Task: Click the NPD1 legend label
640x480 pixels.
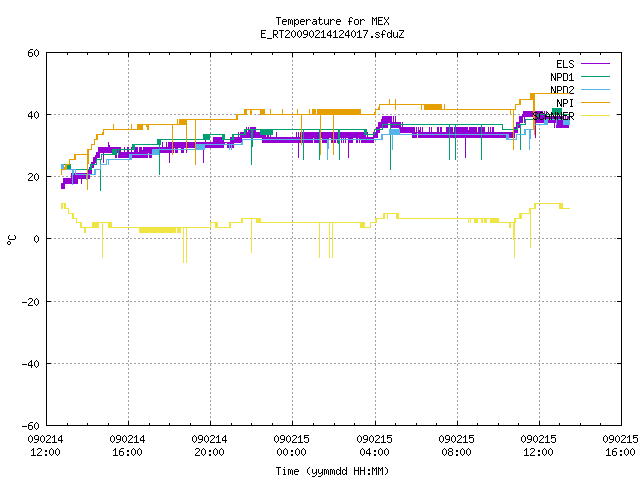Action: click(x=562, y=77)
